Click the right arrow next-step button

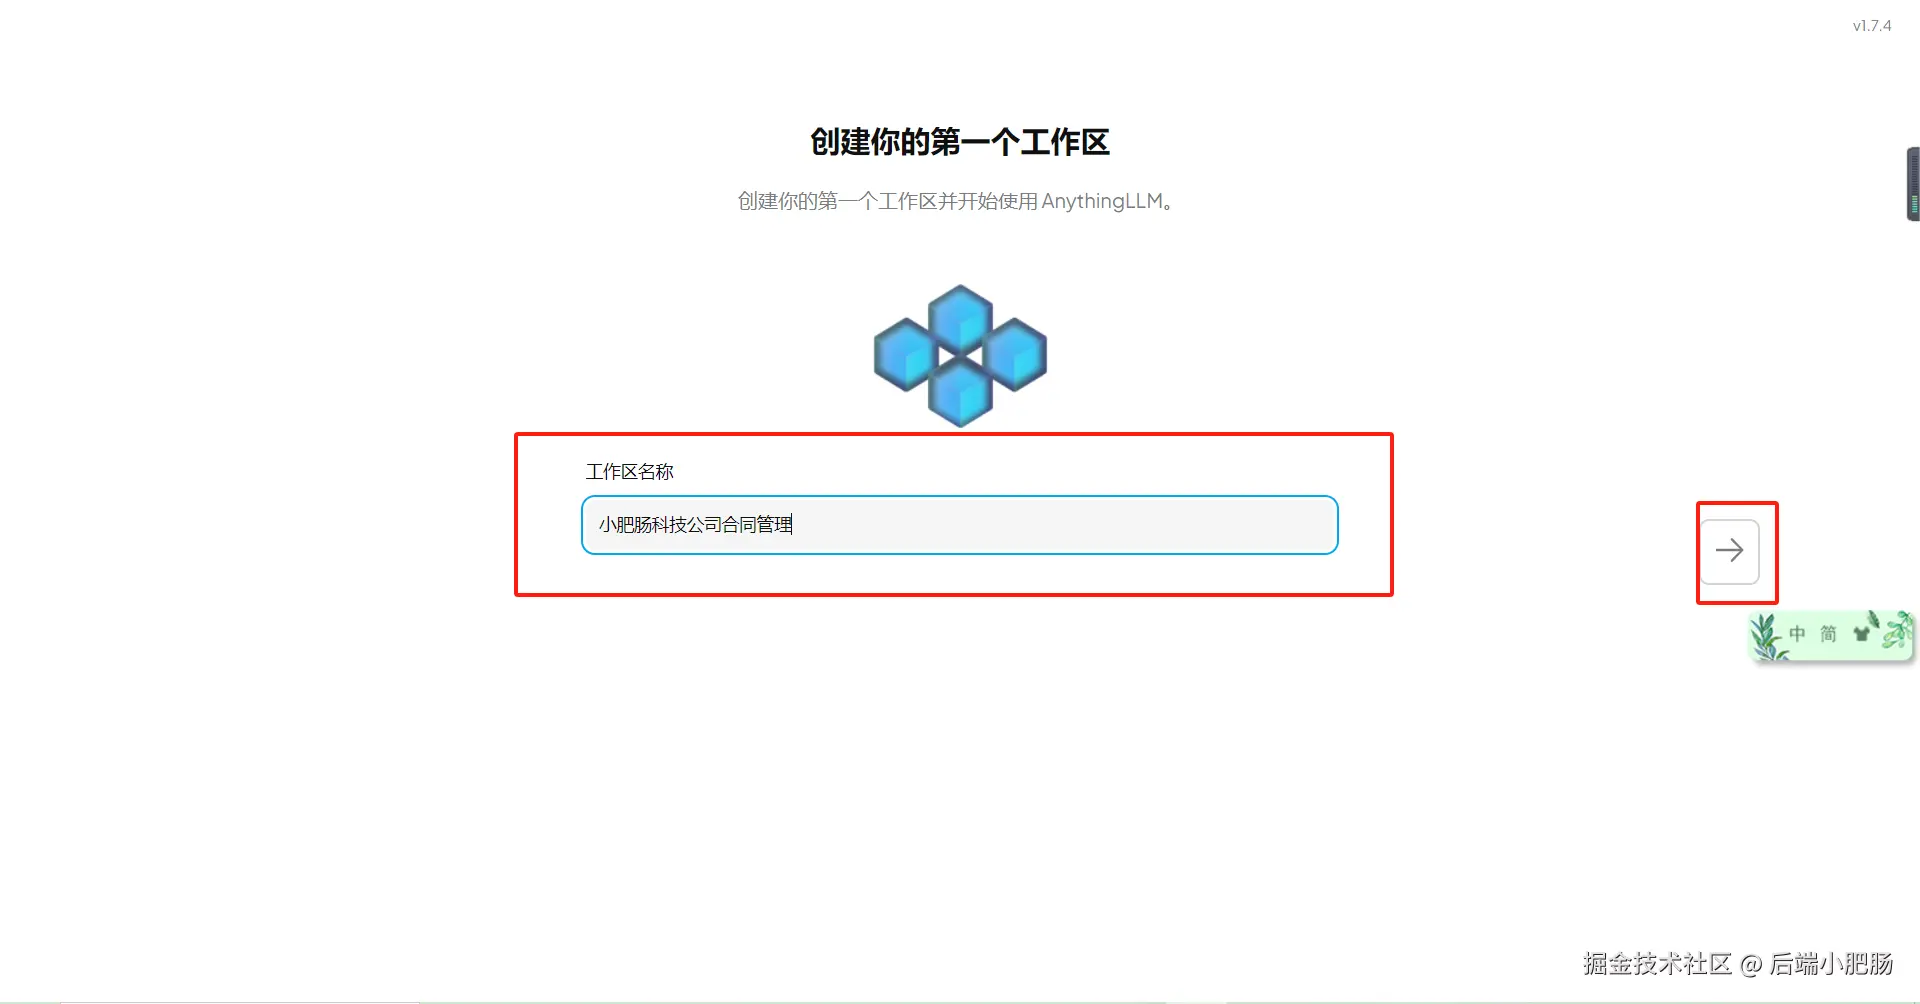[1730, 551]
